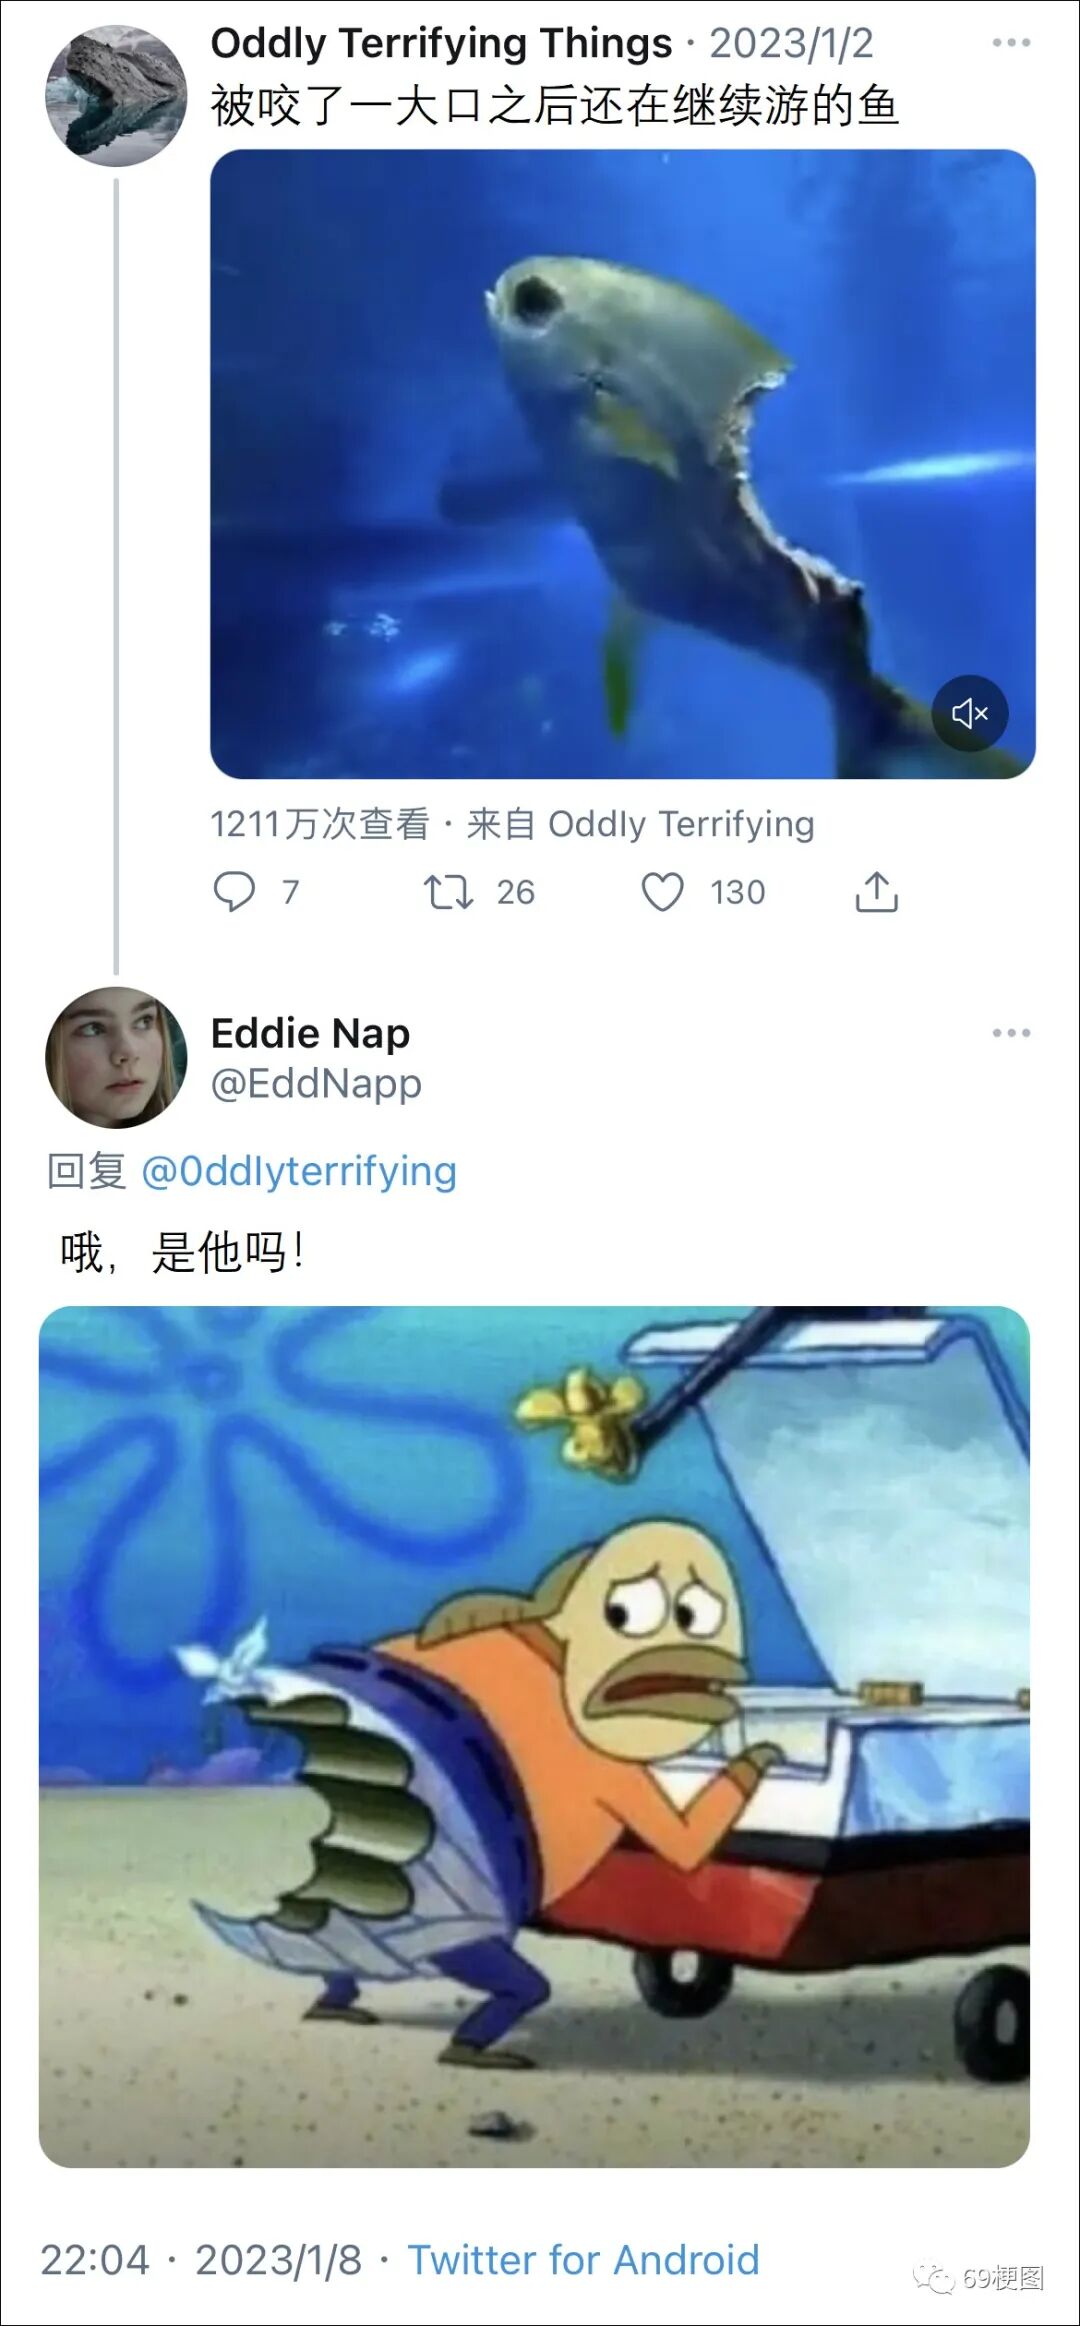Screen dimensions: 1080x2326
Task: Select the @EddNapp handle
Action: [316, 1083]
